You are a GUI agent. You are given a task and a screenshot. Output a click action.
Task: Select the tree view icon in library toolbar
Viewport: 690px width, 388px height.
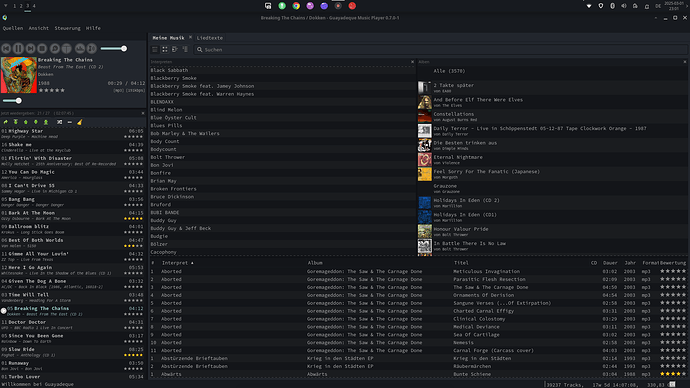click(175, 49)
